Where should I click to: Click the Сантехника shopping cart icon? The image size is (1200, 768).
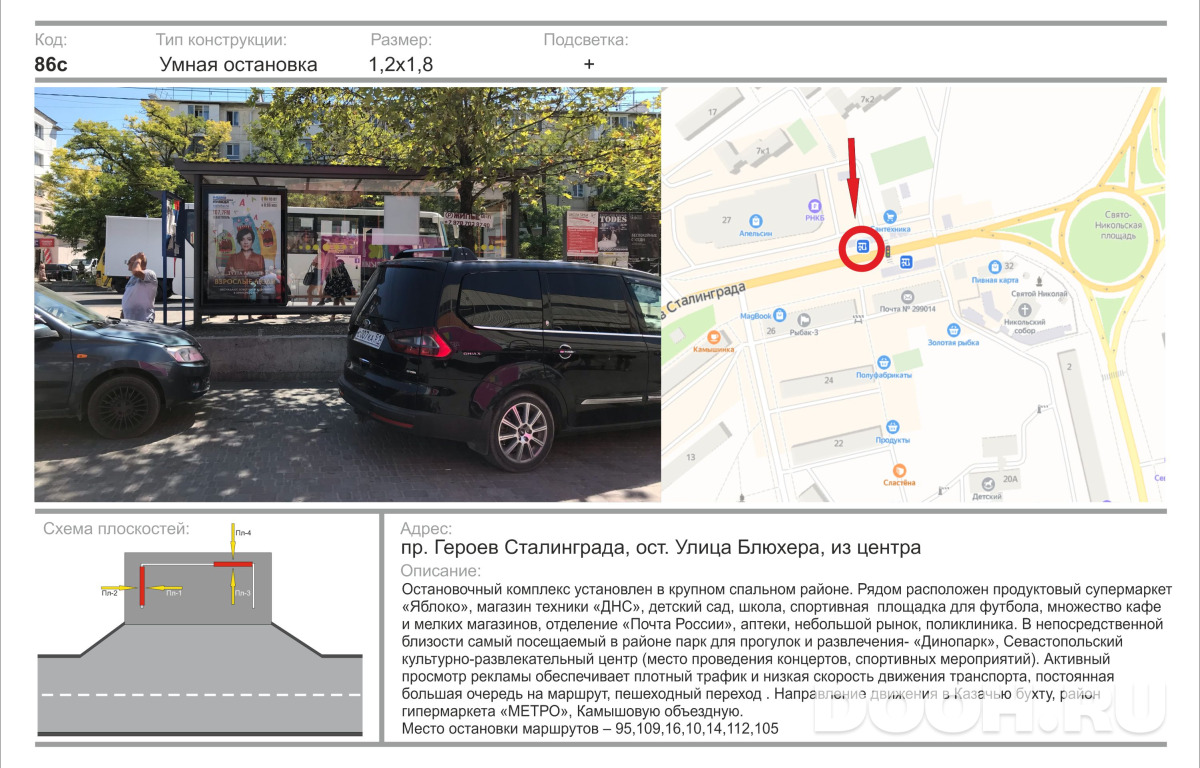[890, 216]
